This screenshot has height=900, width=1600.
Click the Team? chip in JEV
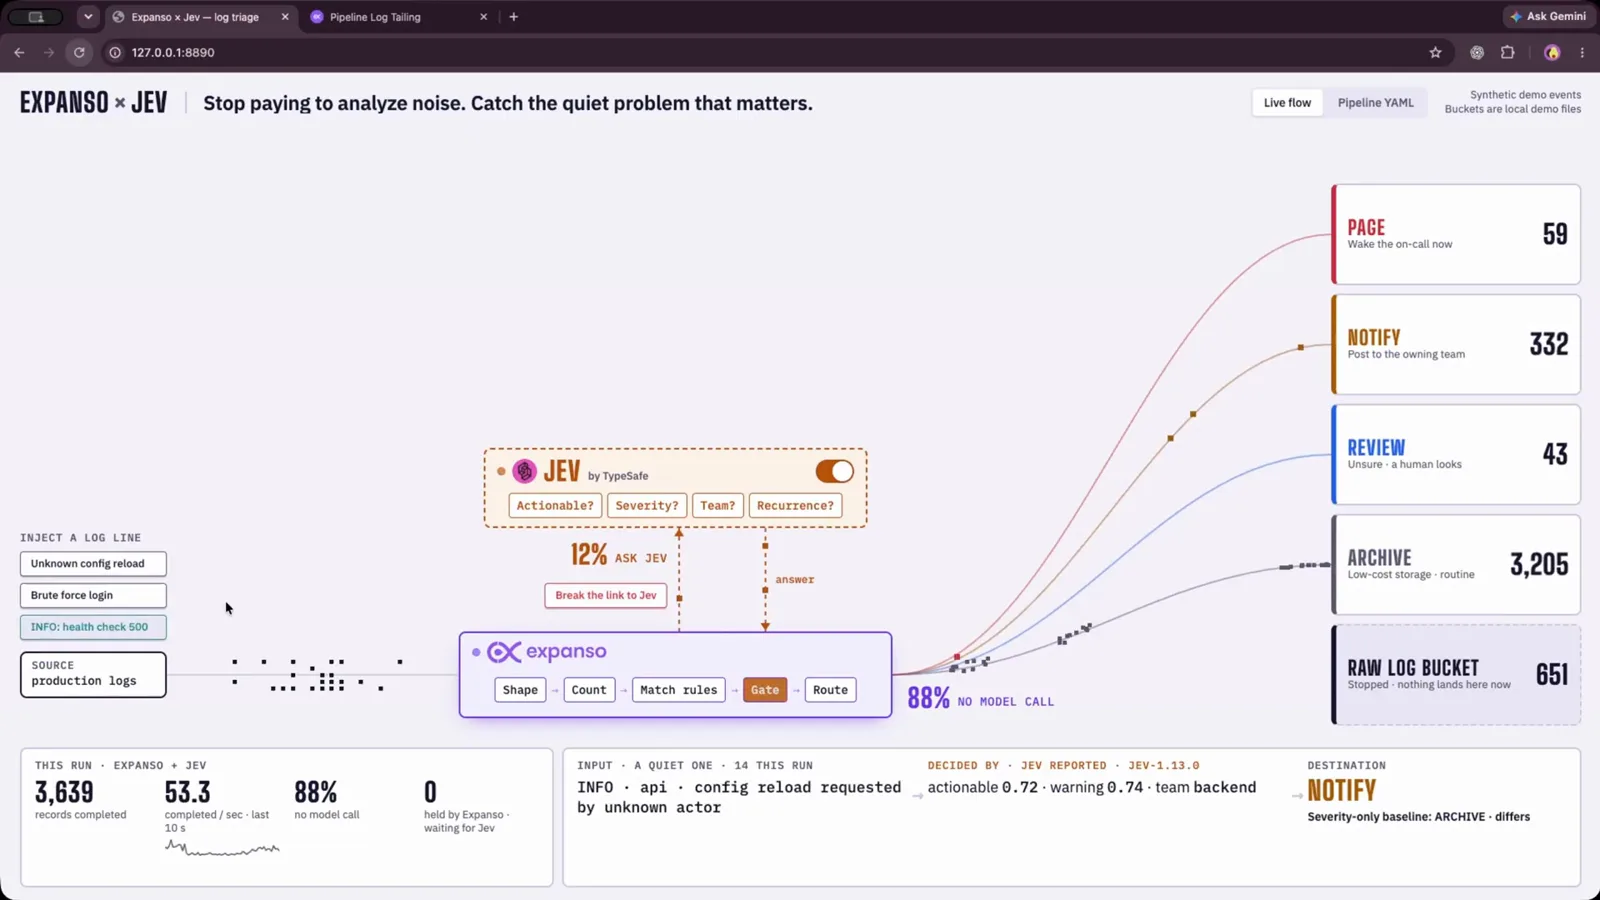(x=718, y=506)
